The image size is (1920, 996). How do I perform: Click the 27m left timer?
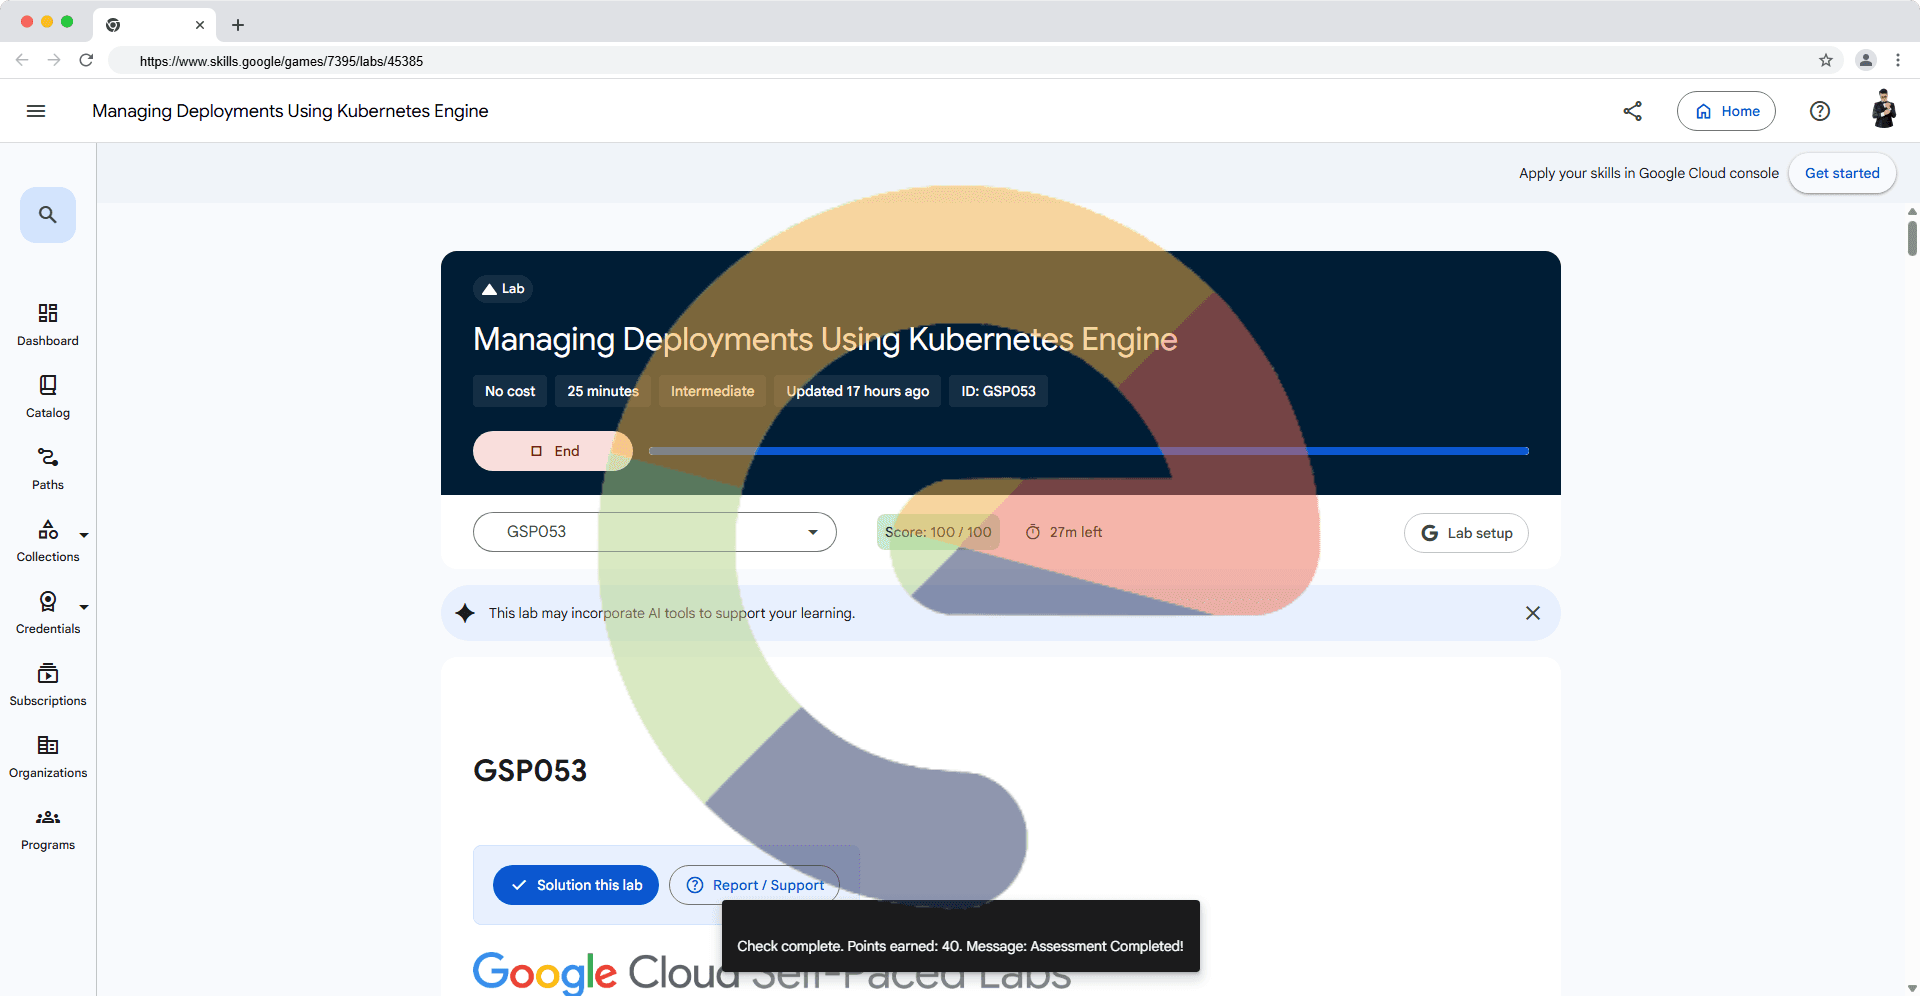pyautogui.click(x=1064, y=532)
